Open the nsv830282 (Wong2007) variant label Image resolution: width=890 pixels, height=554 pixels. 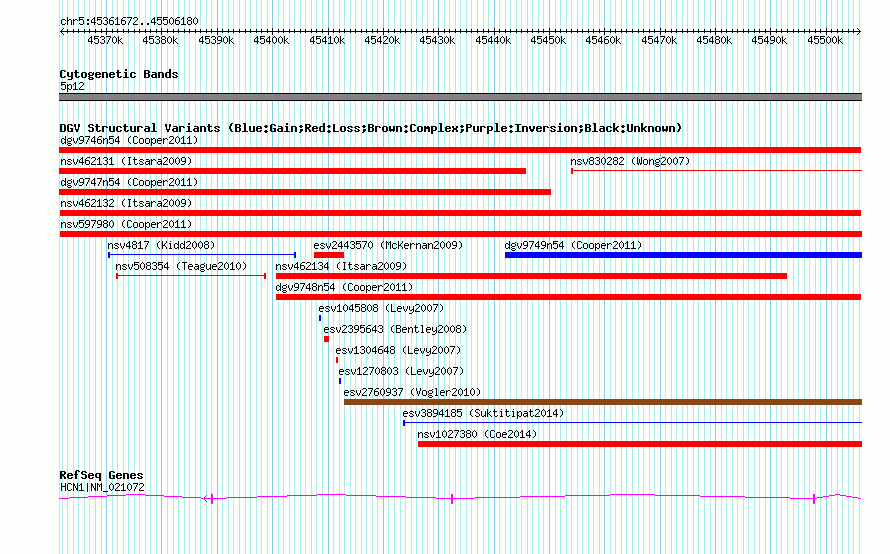pyautogui.click(x=630, y=161)
